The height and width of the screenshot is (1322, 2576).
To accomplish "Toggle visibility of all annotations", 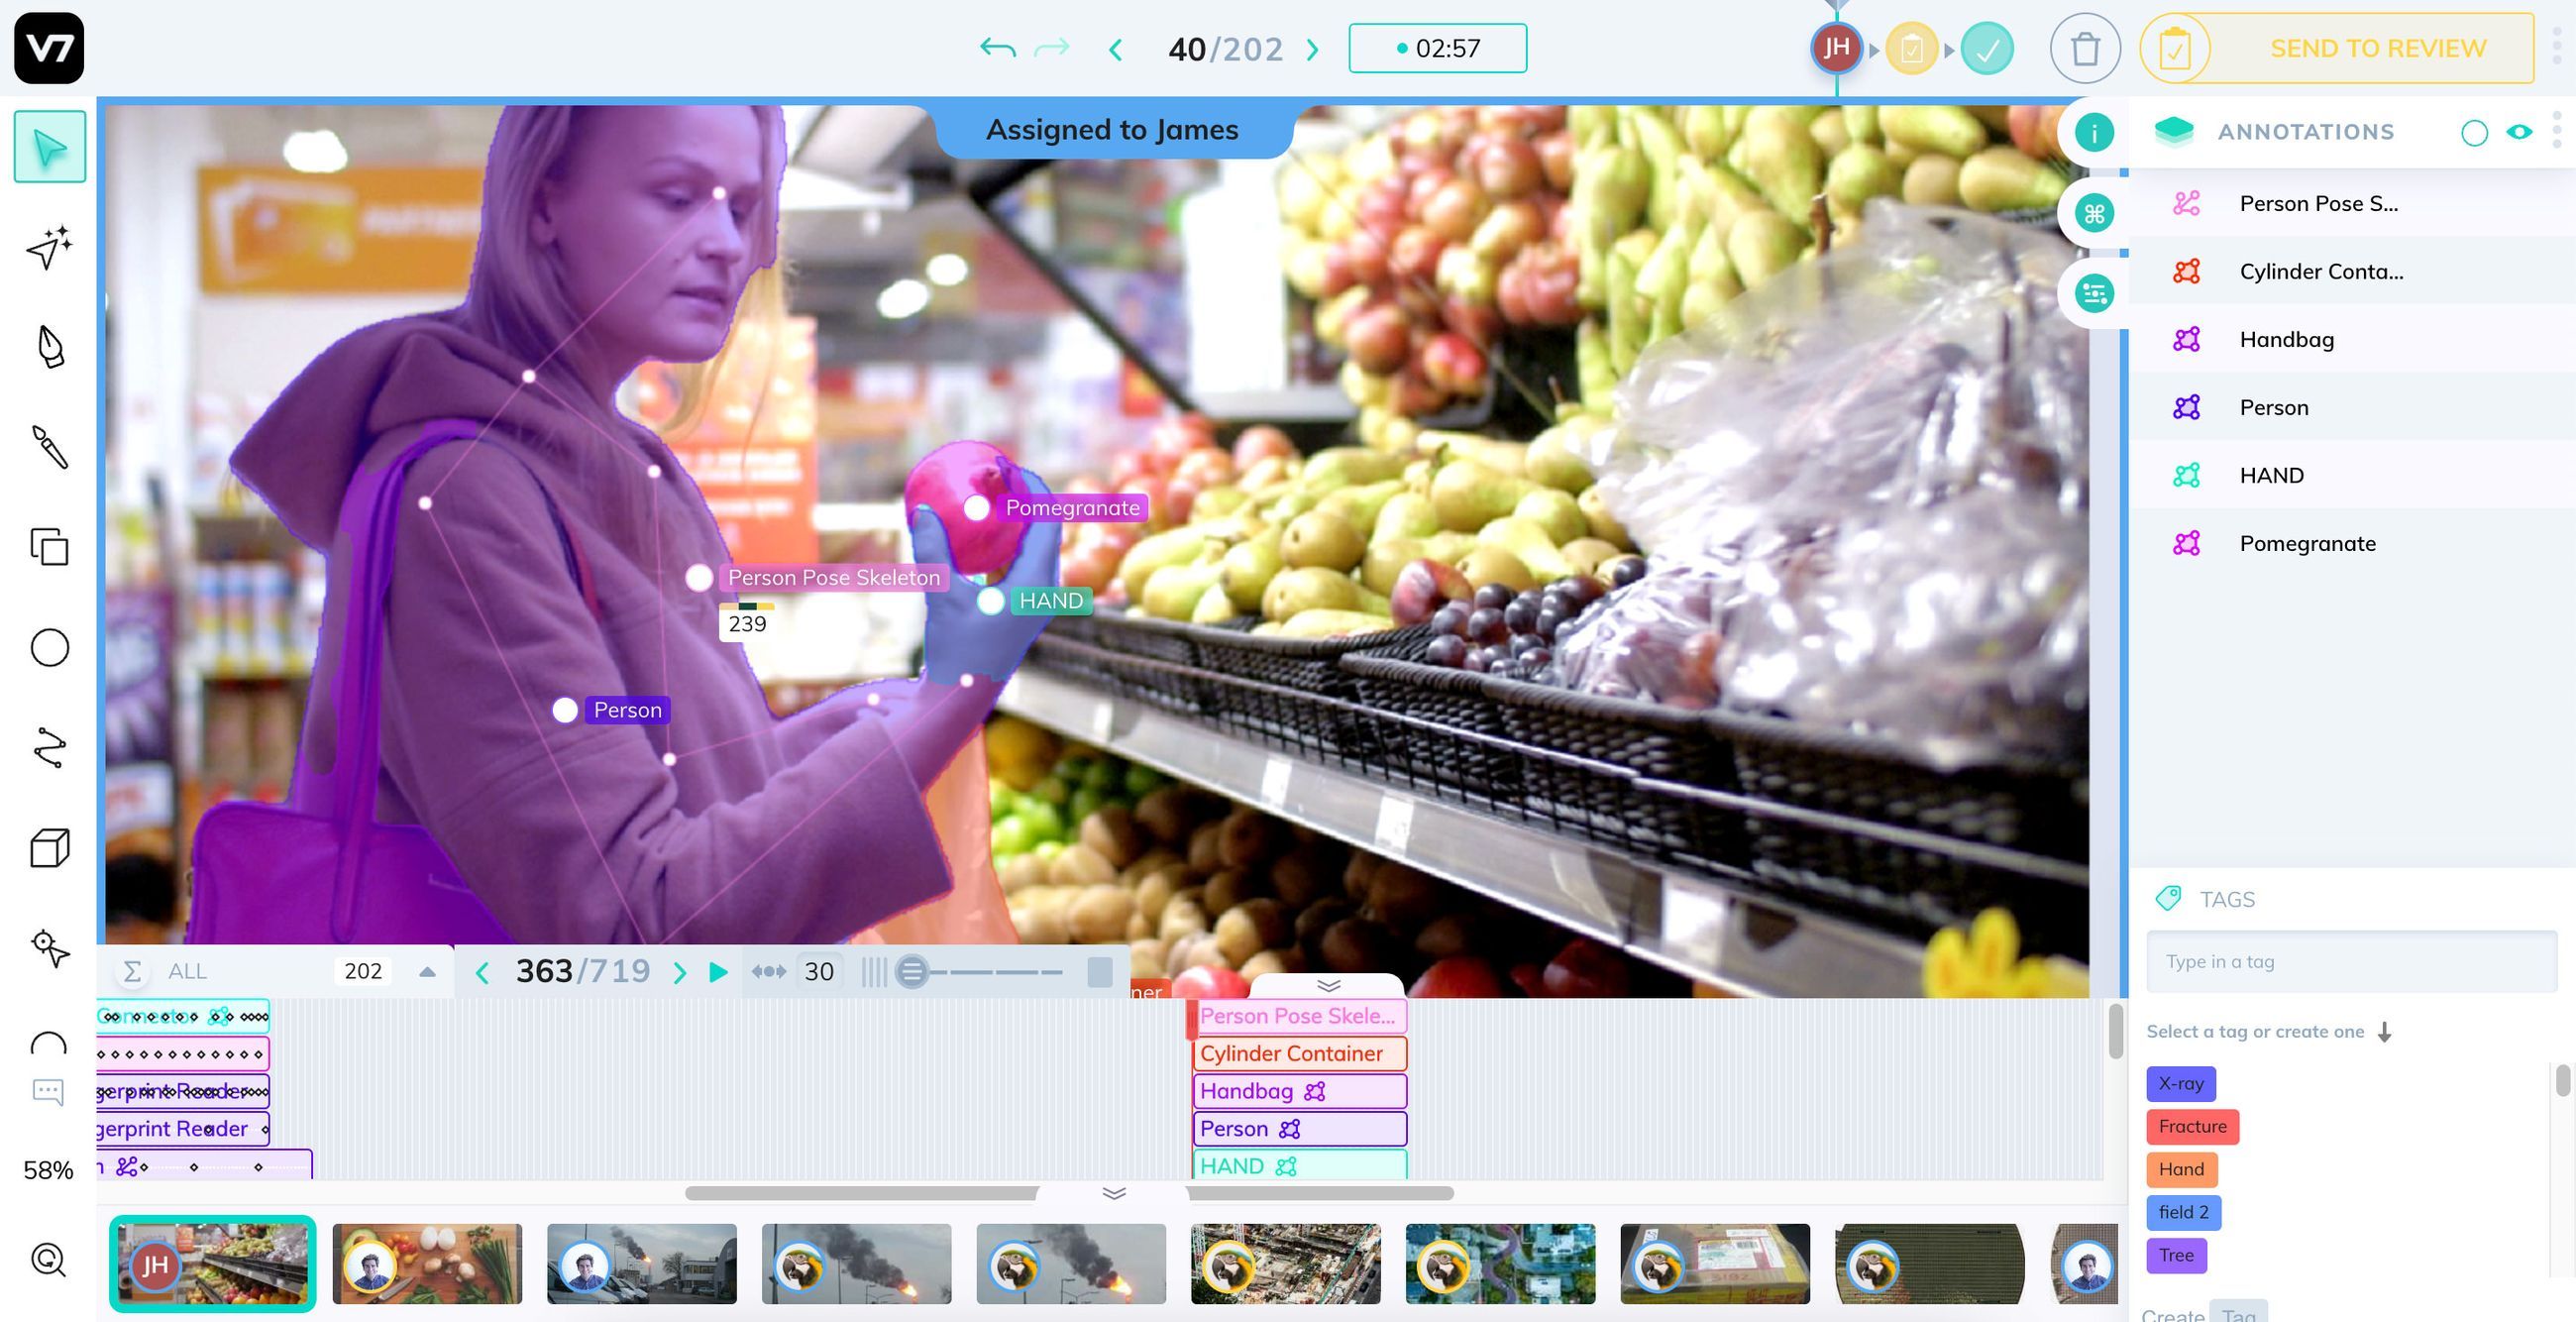I will tap(2520, 131).
